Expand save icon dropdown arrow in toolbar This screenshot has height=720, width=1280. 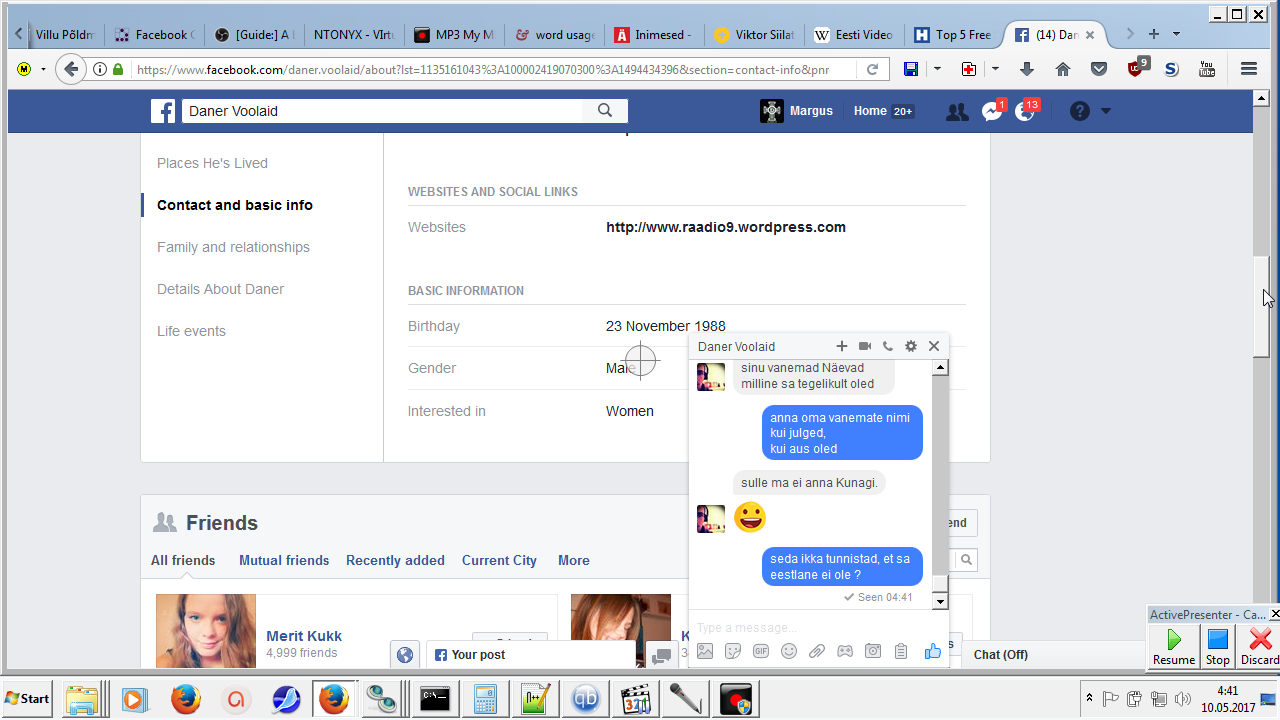[937, 69]
